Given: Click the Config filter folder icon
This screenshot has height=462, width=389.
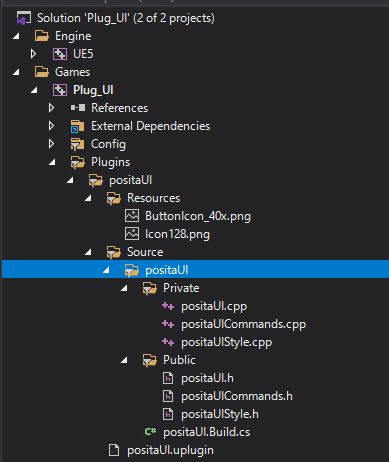Looking at the screenshot, I should [x=77, y=144].
